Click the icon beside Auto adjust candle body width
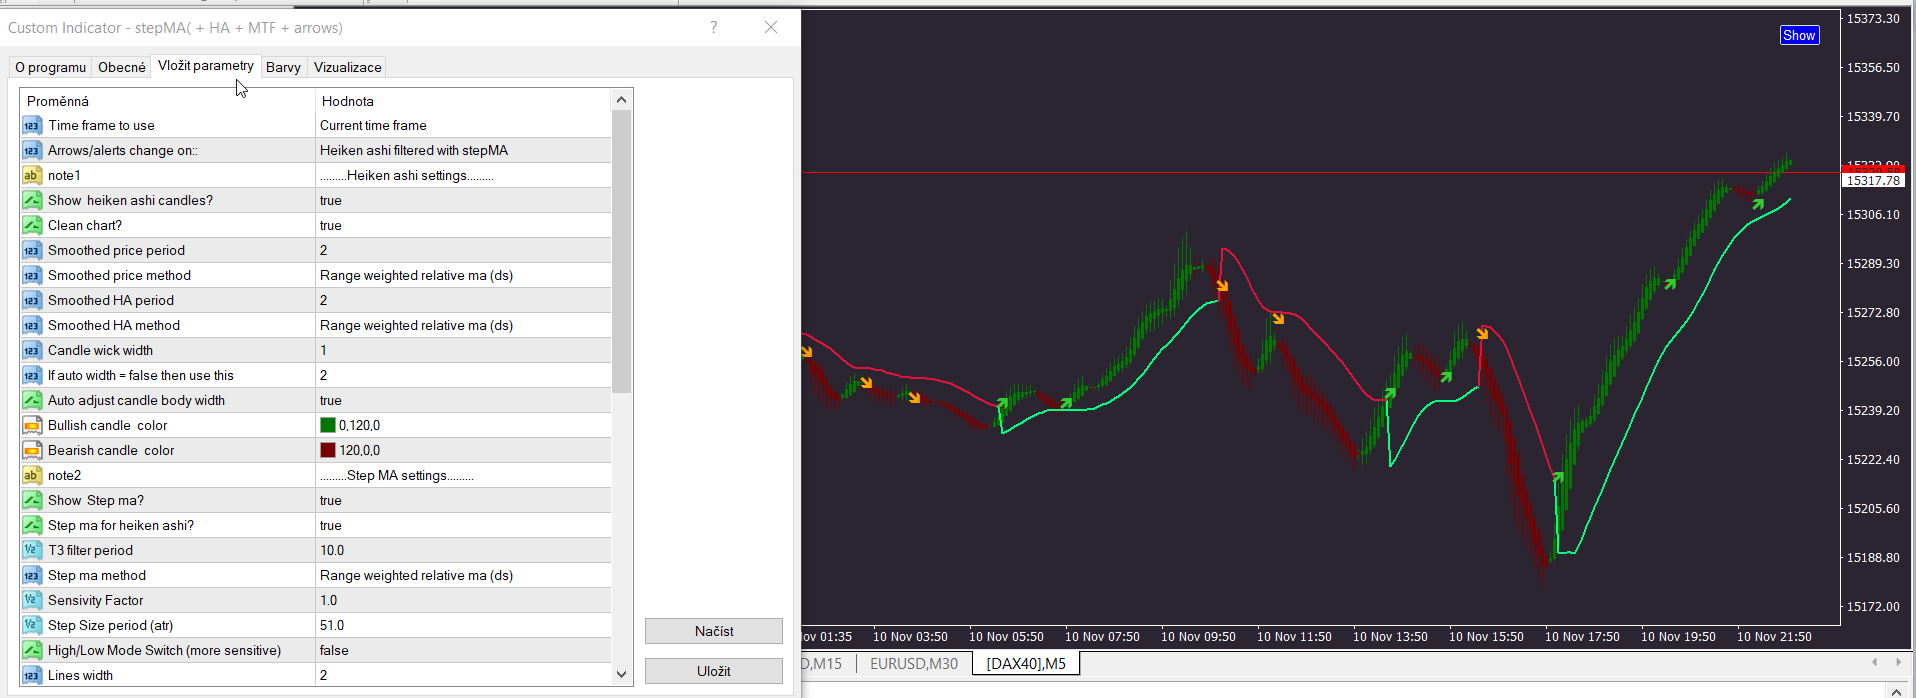This screenshot has height=698, width=1916. 32,400
